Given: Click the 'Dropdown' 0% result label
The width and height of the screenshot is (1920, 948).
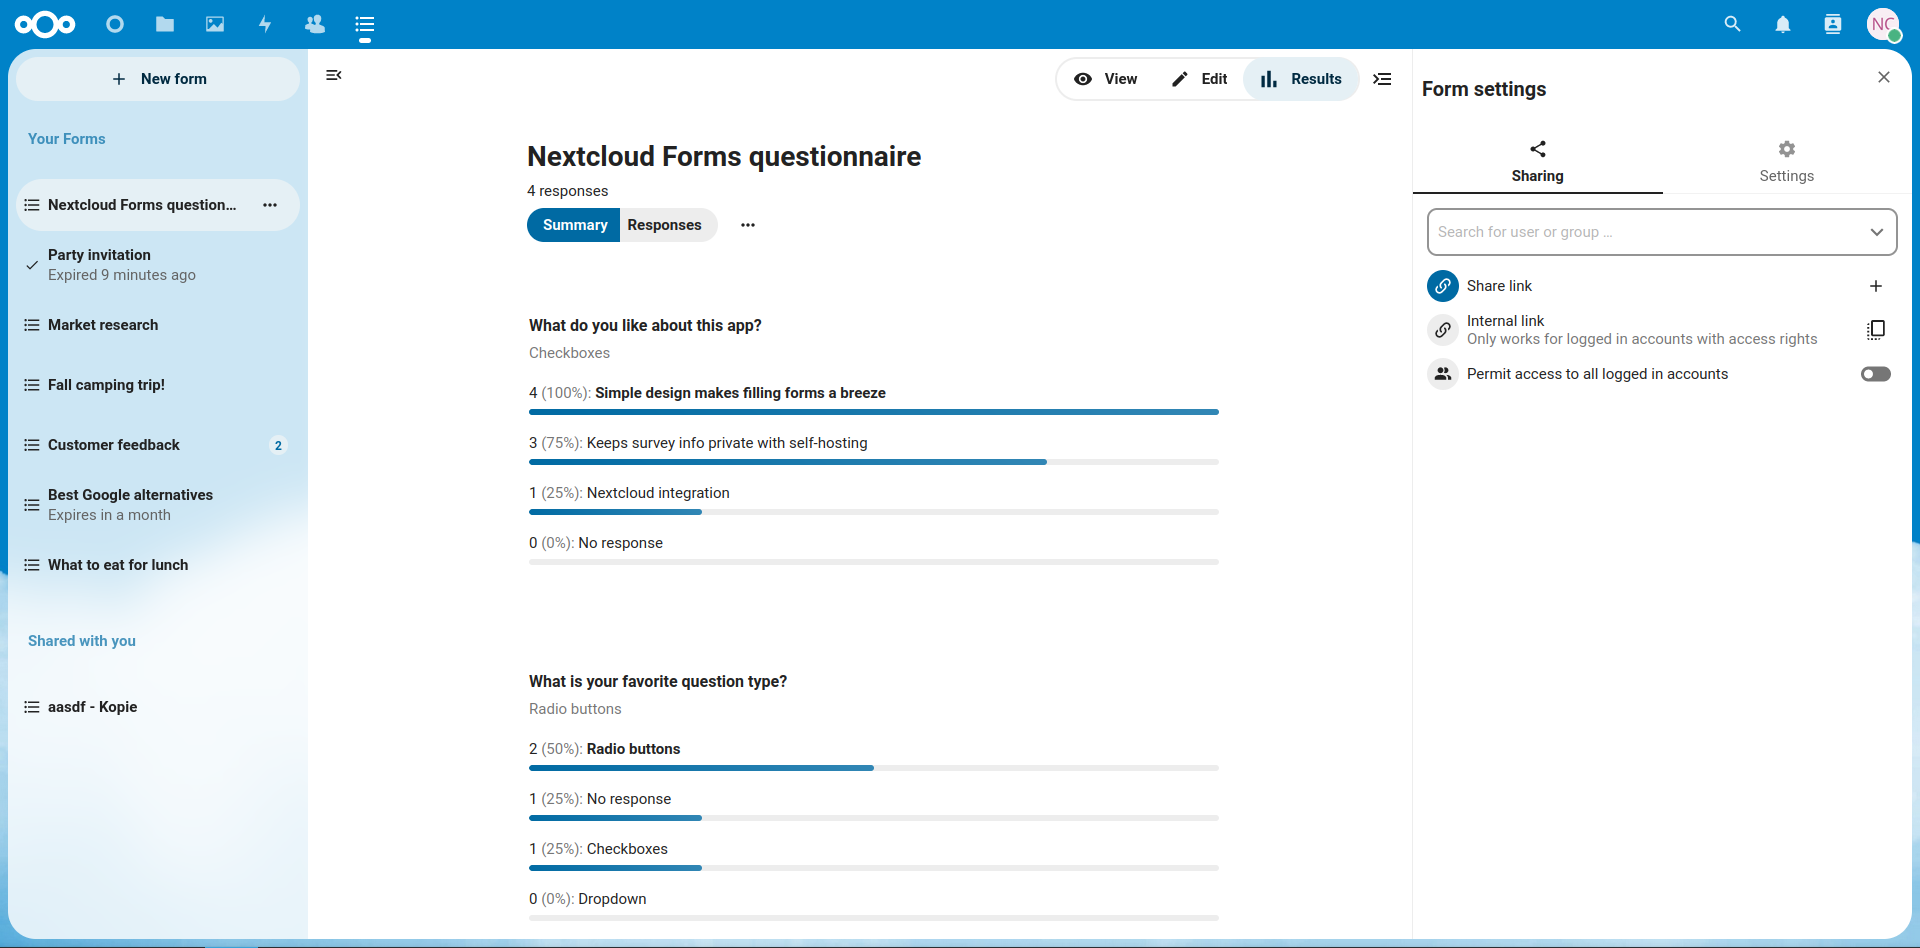Looking at the screenshot, I should 612,899.
